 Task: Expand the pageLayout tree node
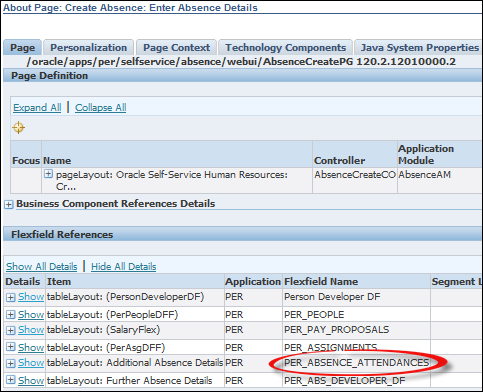[48, 174]
